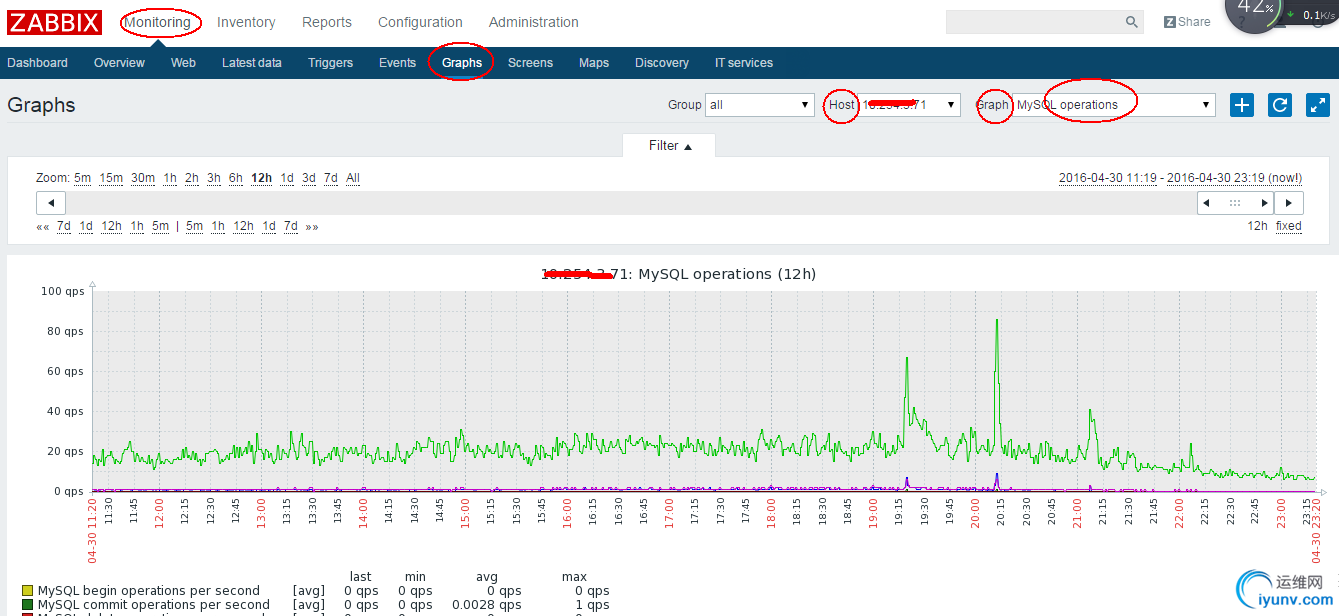The width and height of the screenshot is (1339, 616).
Task: Click the MySQL operations graph title
Action: (x=678, y=274)
